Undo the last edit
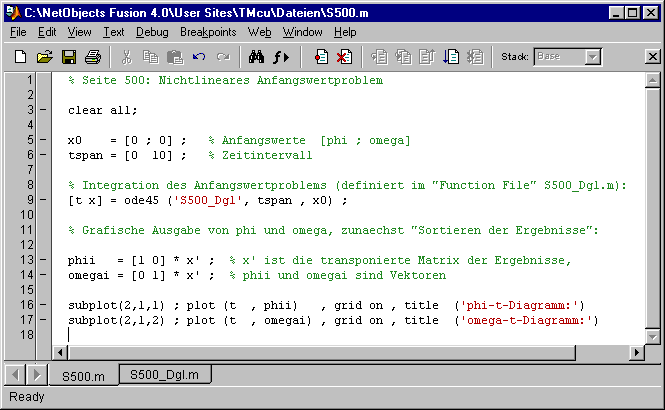 coord(198,57)
